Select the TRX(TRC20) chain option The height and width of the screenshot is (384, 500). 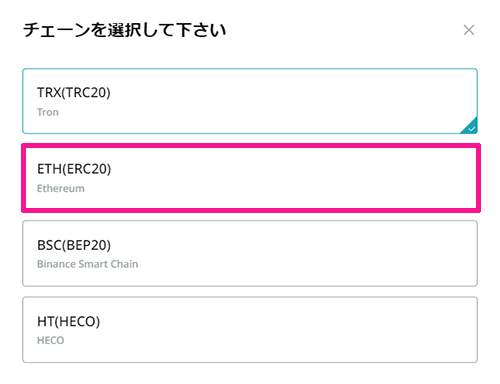pos(250,101)
